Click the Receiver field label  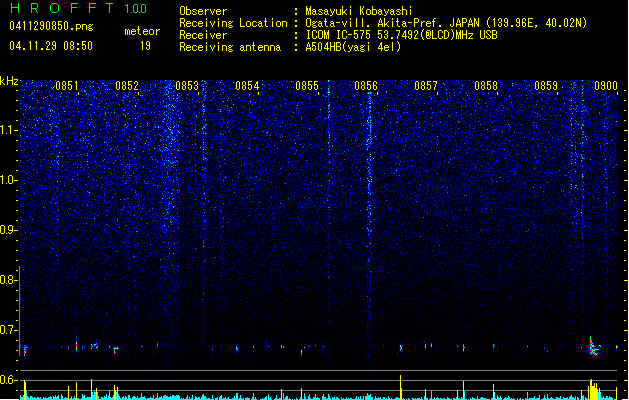coord(203,35)
